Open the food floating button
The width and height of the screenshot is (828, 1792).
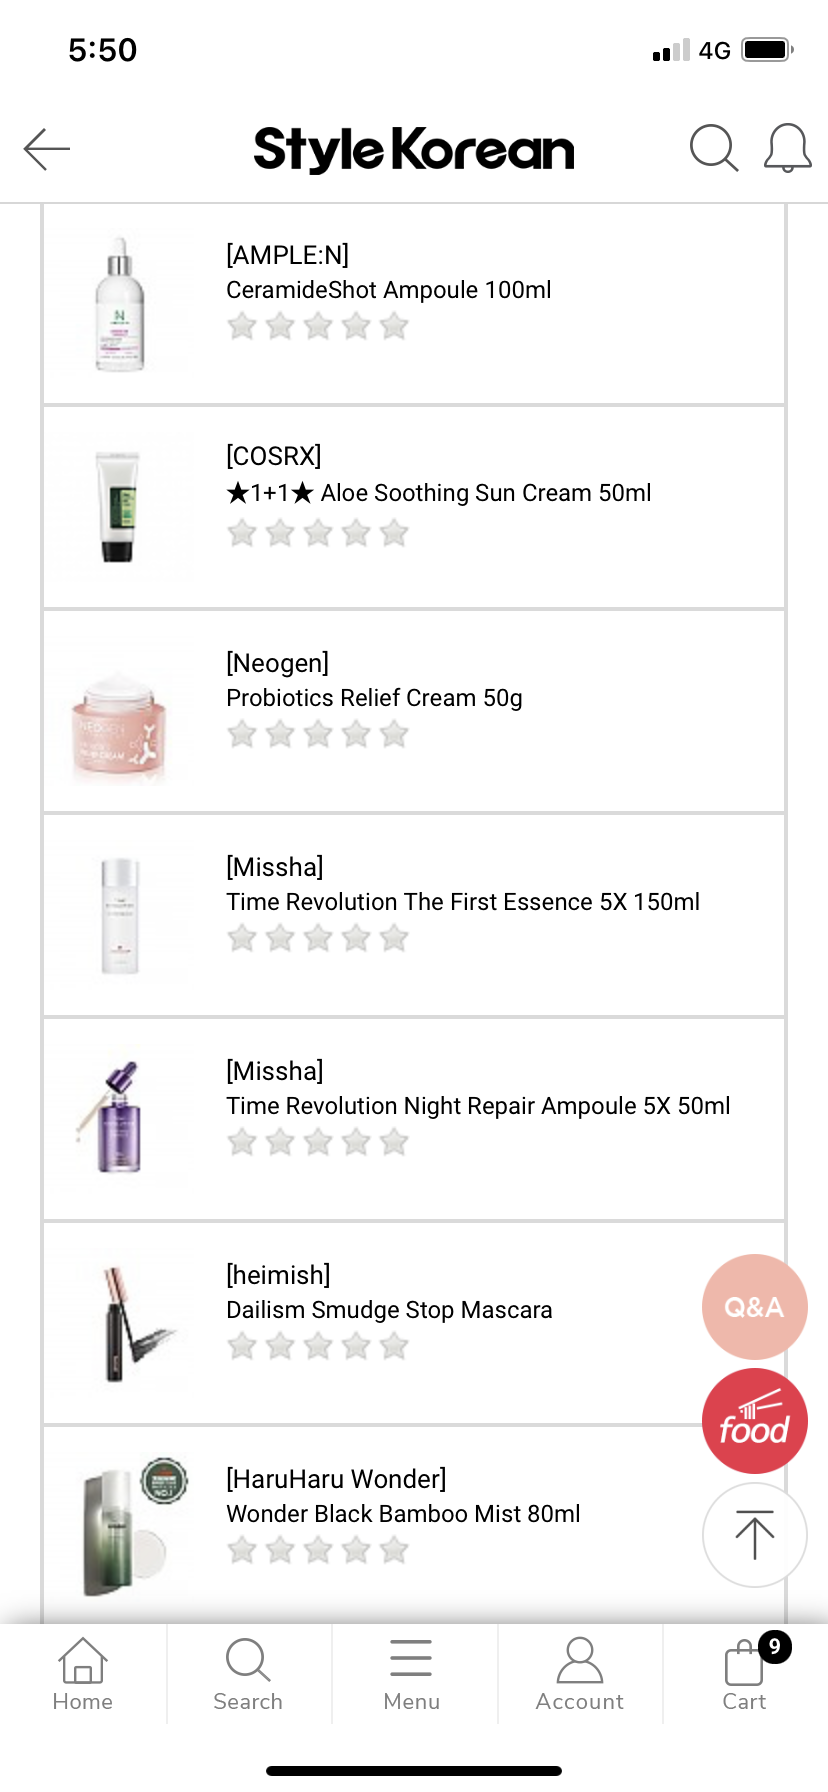(754, 1421)
